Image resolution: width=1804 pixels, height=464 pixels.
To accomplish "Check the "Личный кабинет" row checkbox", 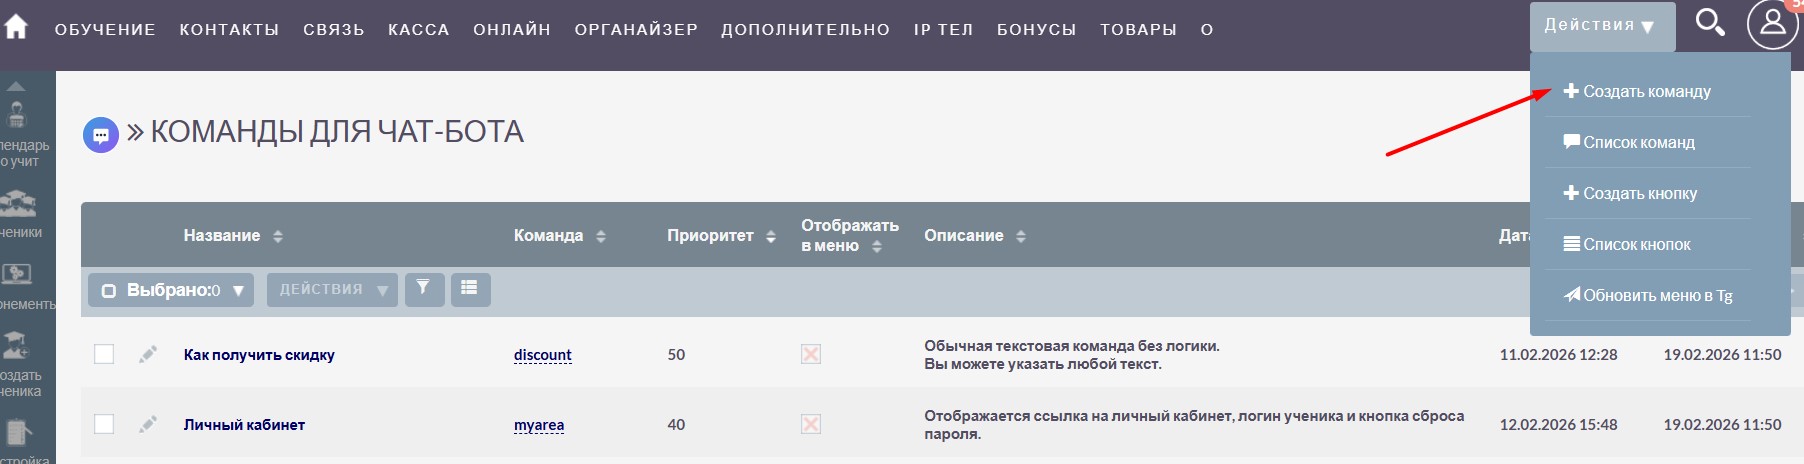I will coord(104,424).
